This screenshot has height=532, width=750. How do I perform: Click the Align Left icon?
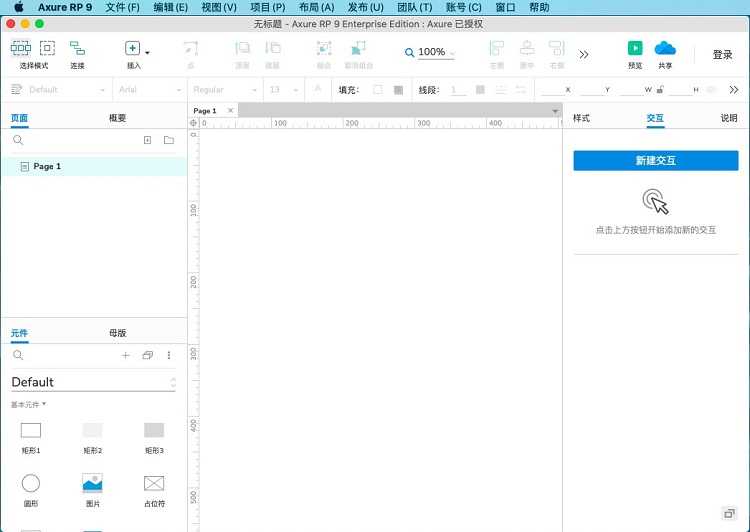click(x=496, y=48)
